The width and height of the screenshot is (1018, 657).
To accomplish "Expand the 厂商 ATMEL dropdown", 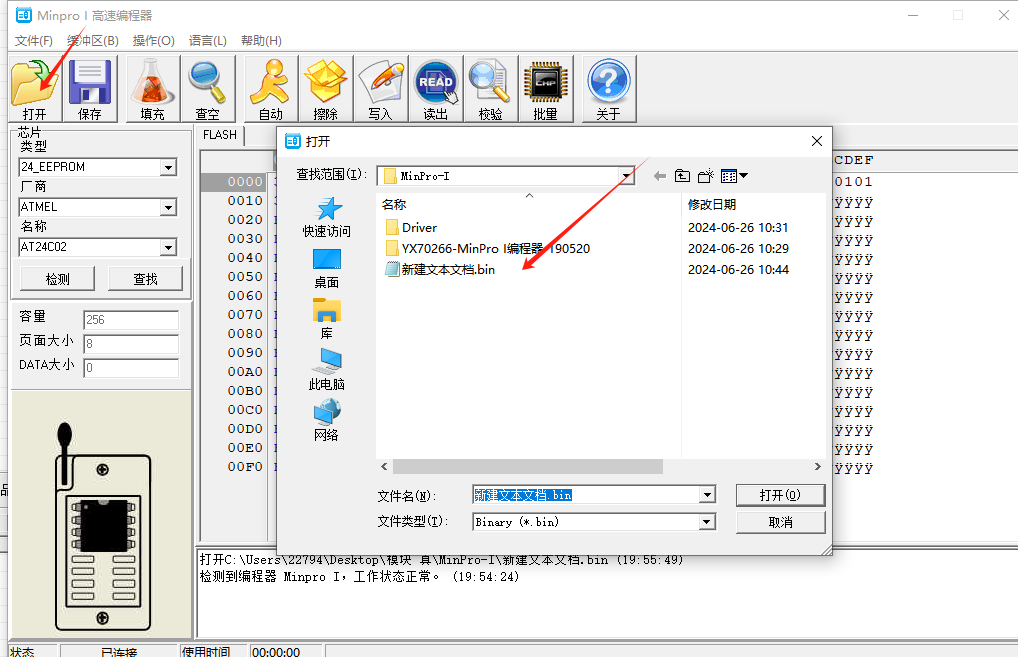I will click(168, 208).
